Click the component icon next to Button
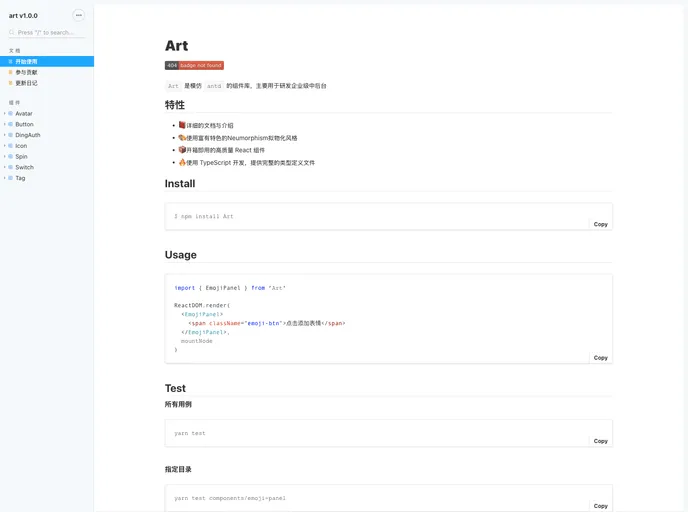 coord(11,124)
